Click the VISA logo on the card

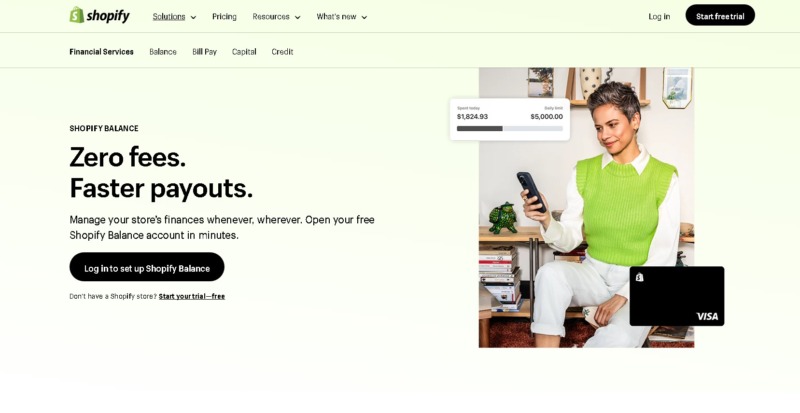(x=707, y=317)
